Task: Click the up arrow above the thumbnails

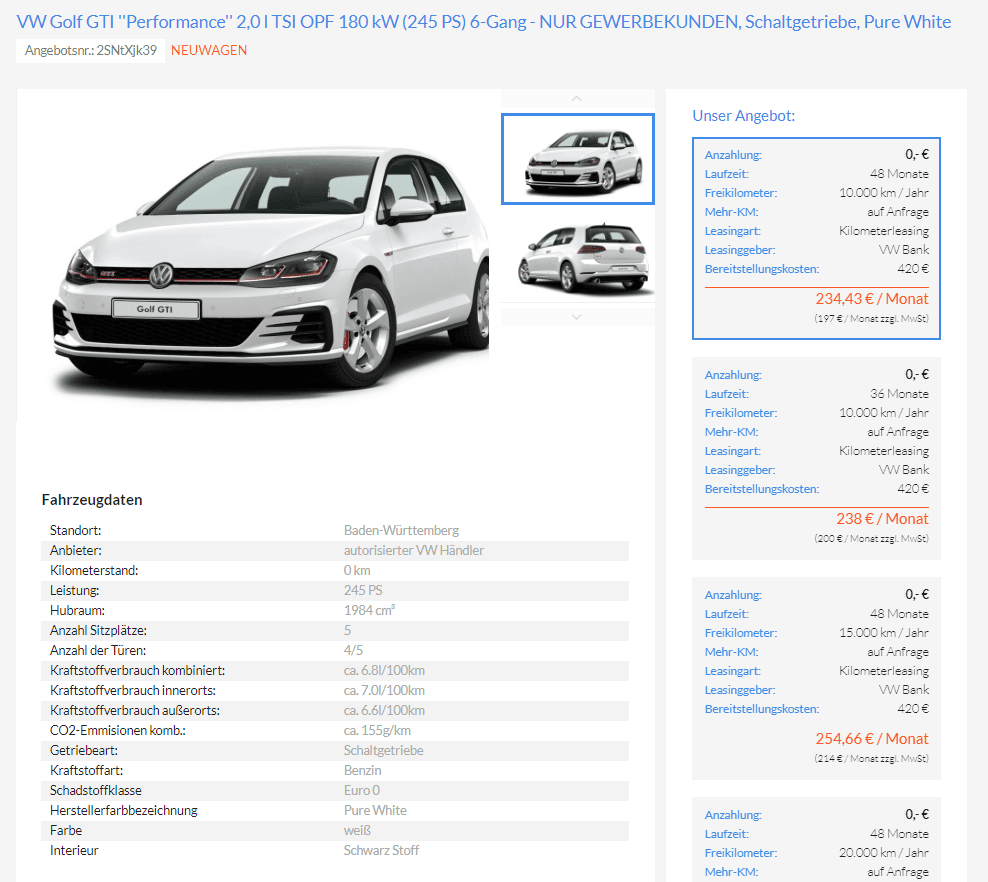Action: [577, 99]
